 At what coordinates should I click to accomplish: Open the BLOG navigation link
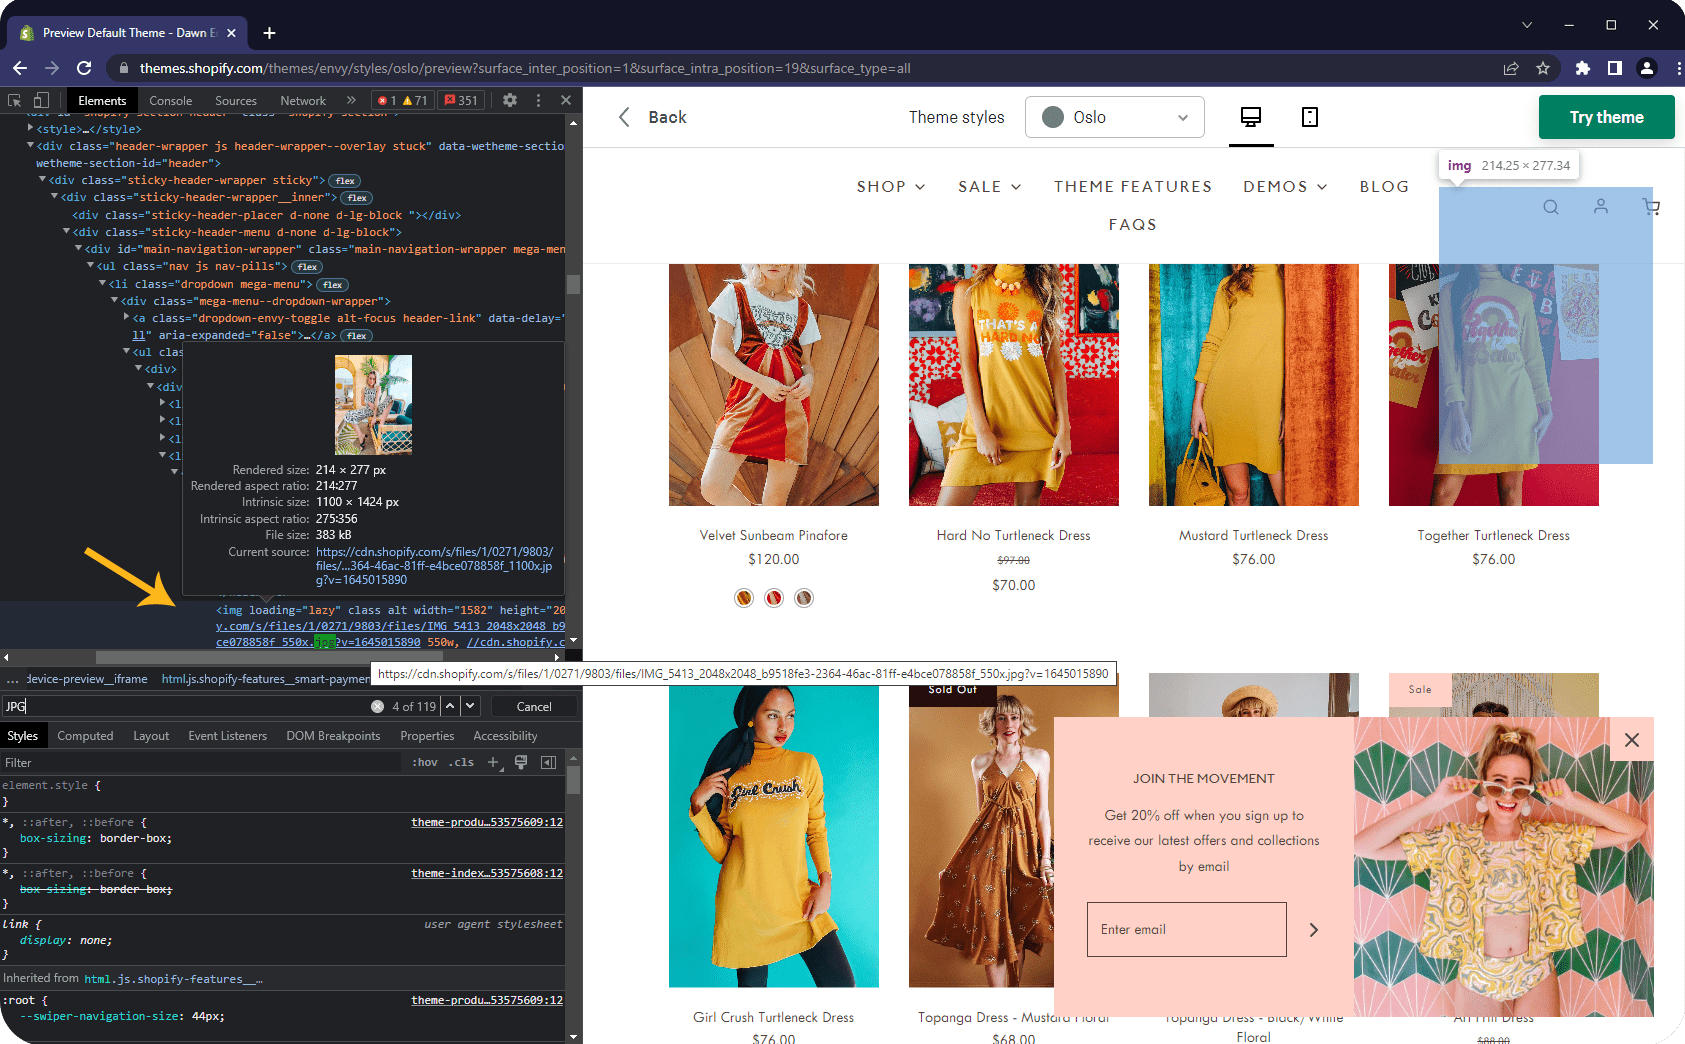[x=1384, y=187]
